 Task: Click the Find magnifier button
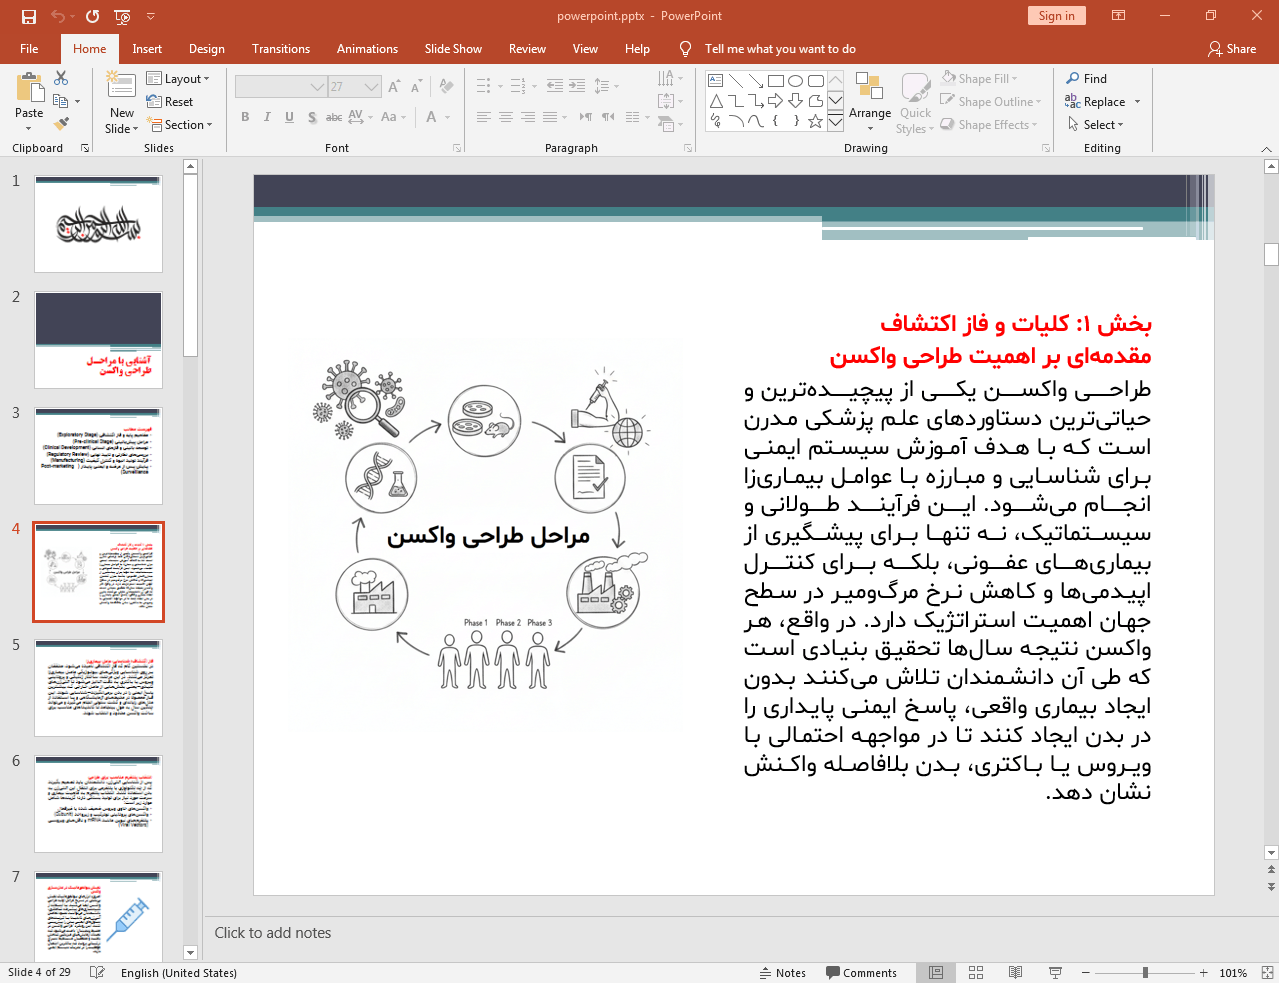point(1086,78)
